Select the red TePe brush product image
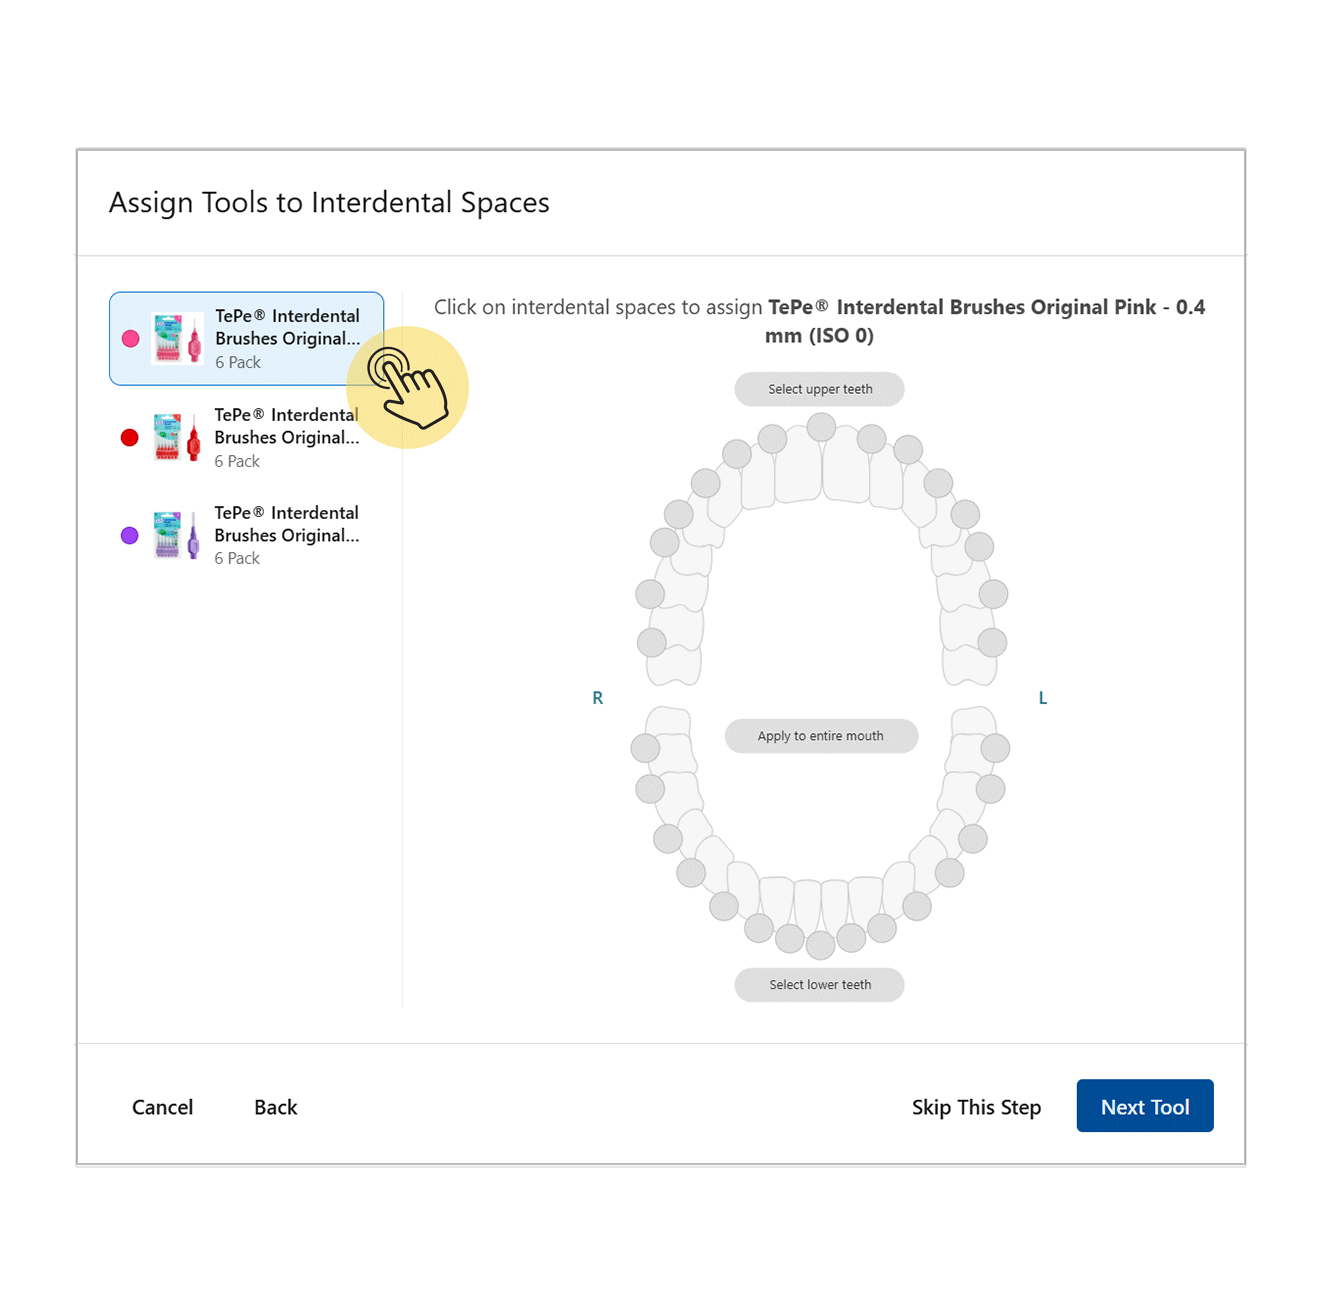 pos(178,437)
